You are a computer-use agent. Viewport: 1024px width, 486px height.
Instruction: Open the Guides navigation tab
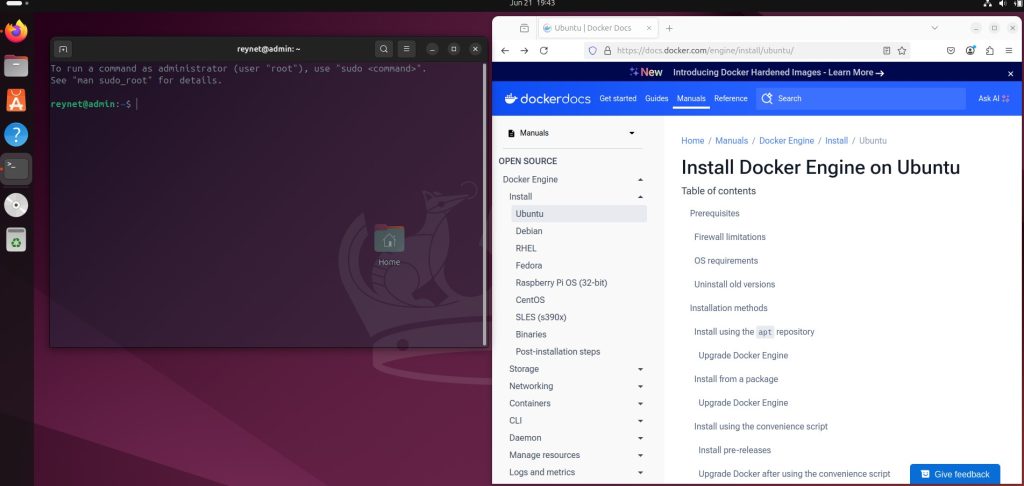[x=656, y=99]
